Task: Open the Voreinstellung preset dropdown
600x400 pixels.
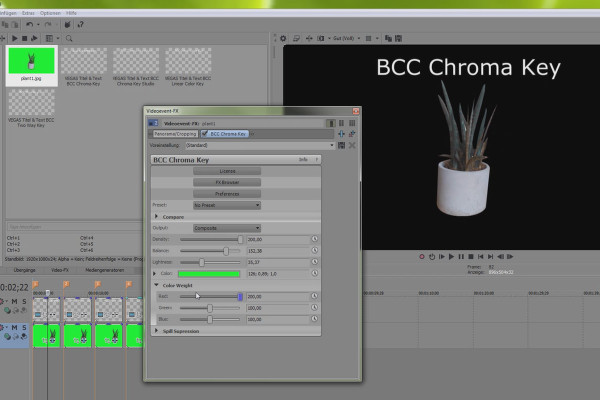Action: [x=331, y=145]
